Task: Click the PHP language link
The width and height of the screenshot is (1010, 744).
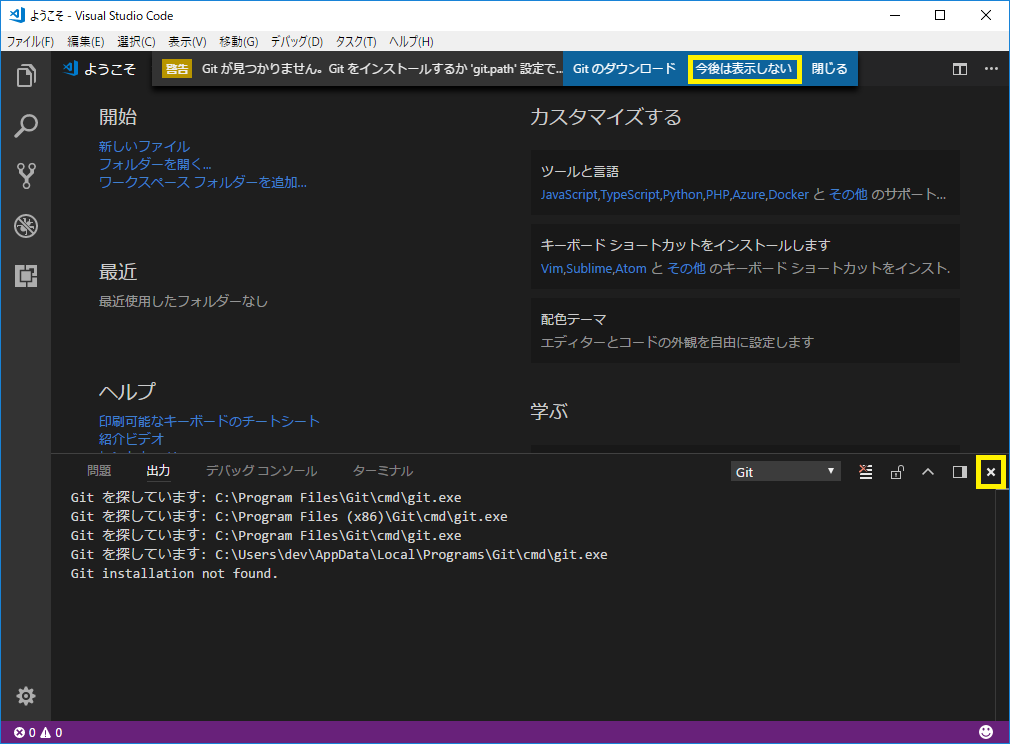Action: pos(718,195)
